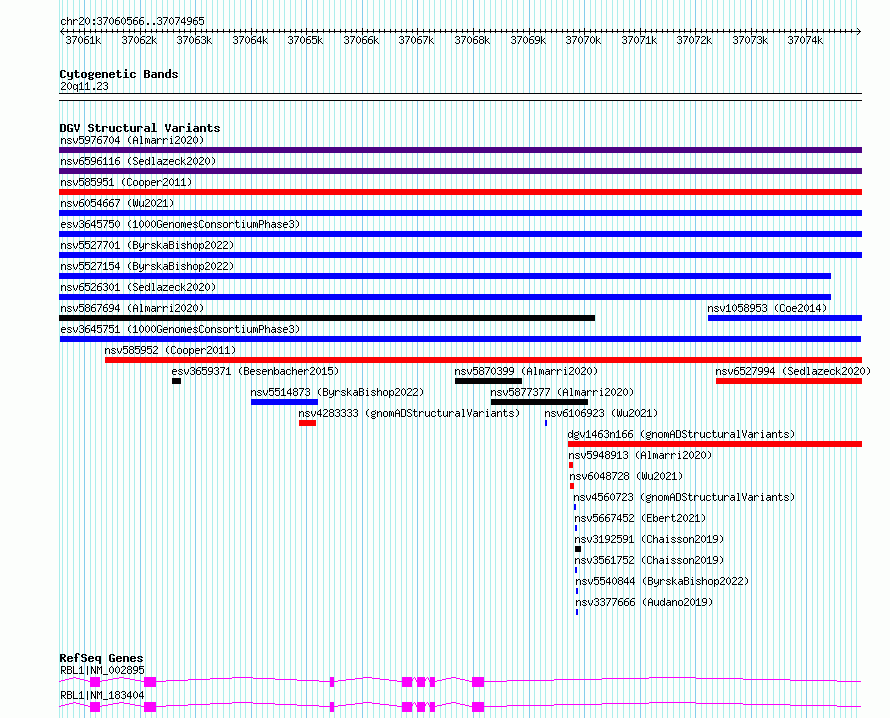890x718 pixels.
Task: Click the 20q11.23 band label
Action: (x=84, y=86)
